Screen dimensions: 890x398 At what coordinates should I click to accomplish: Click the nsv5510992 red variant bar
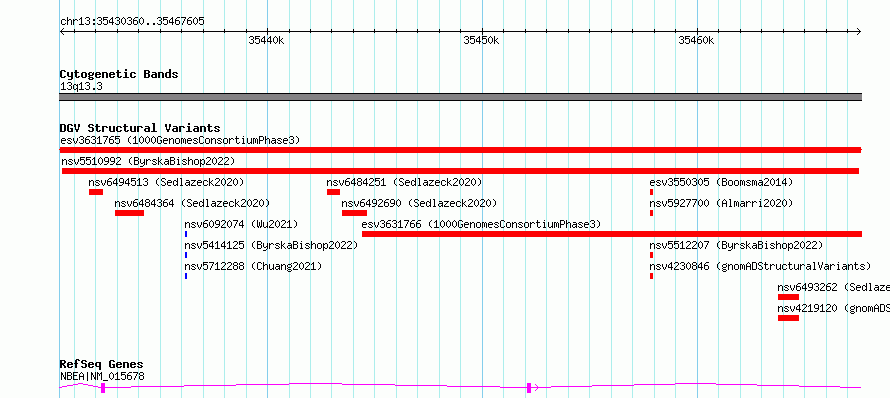tap(460, 171)
